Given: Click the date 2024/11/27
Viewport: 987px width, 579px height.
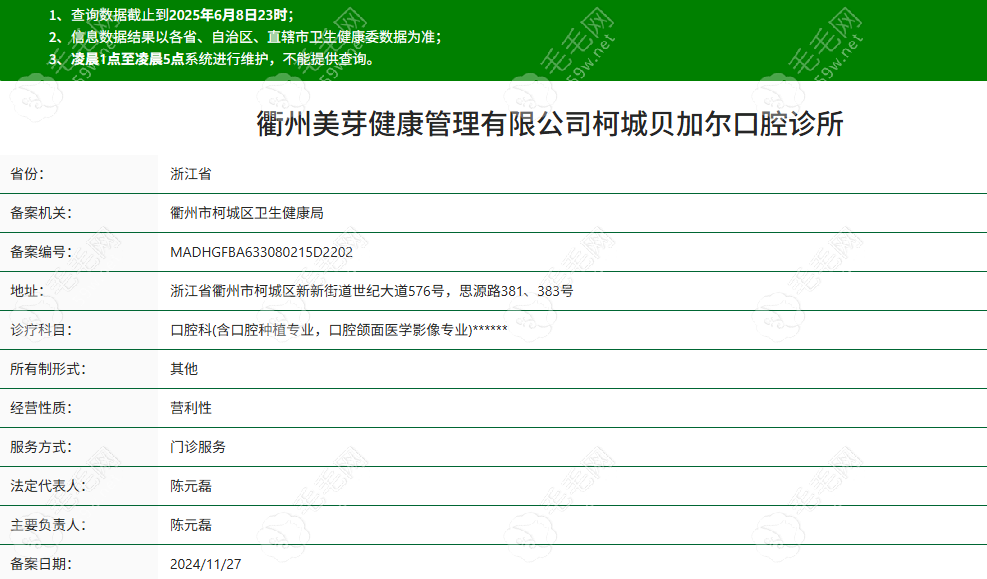Looking at the screenshot, I should [x=205, y=564].
